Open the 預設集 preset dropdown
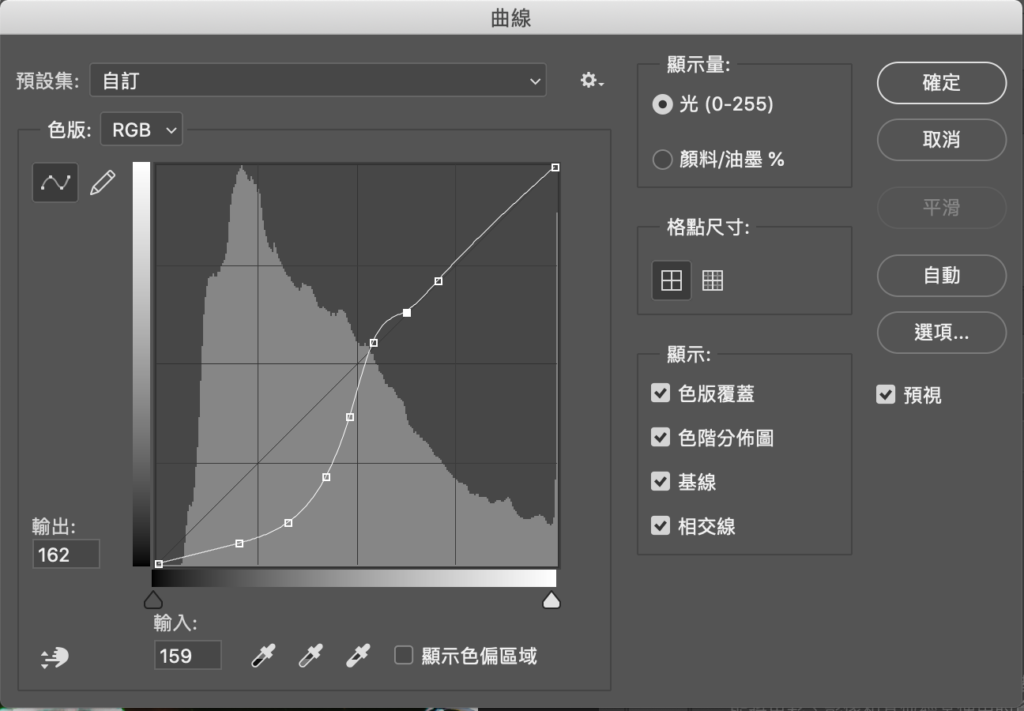This screenshot has width=1024, height=711. coord(318,81)
